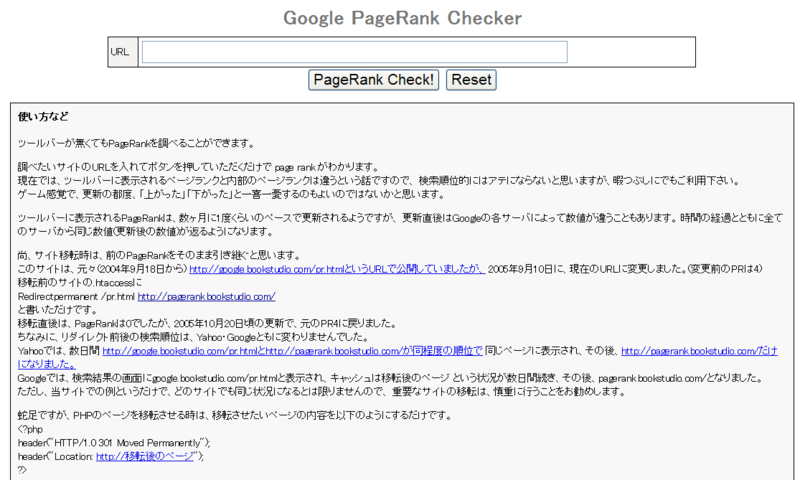Click the PageRank Check! button
Image resolution: width=800 pixels, height=480 pixels.
click(373, 80)
